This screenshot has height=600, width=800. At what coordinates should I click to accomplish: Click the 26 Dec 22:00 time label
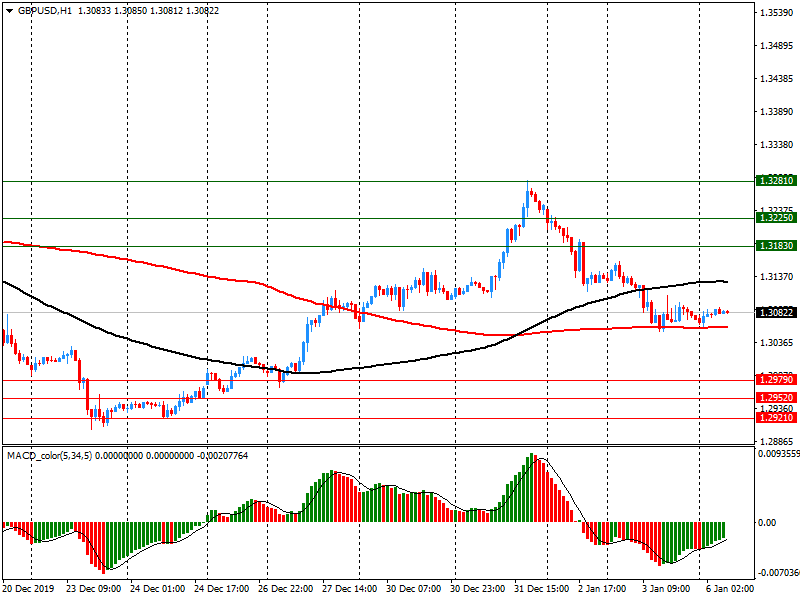286,589
